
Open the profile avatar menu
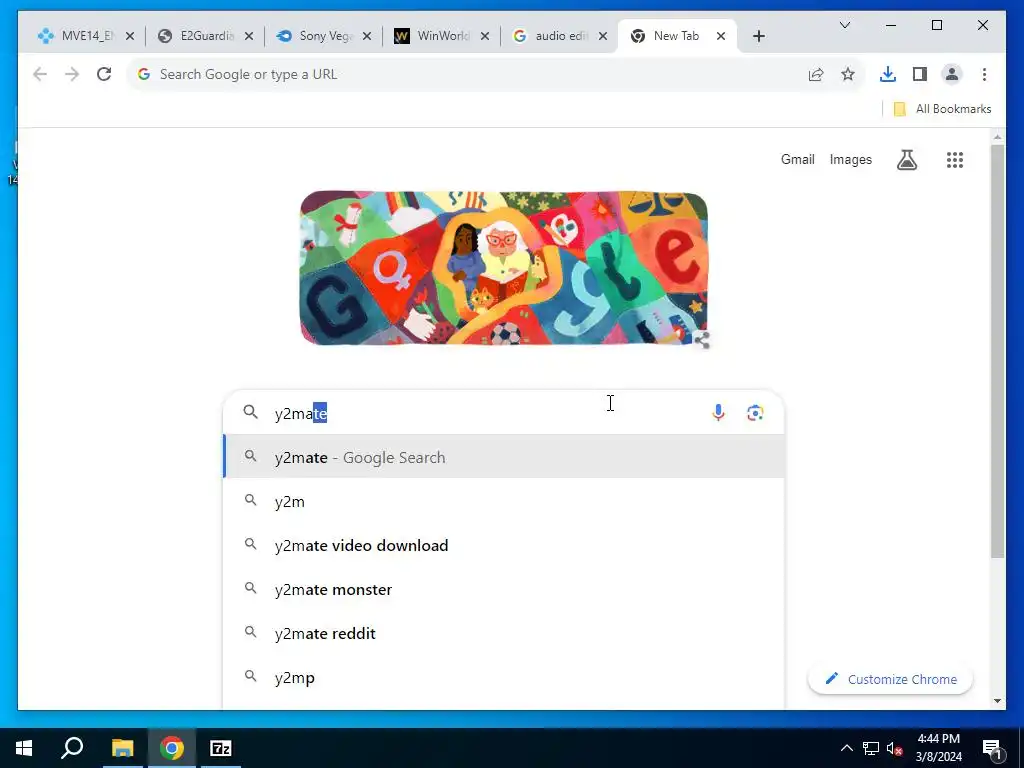click(952, 74)
